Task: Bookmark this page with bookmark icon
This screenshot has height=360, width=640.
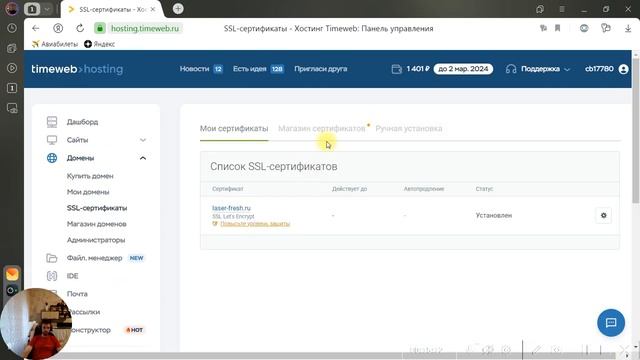Action: [x=558, y=28]
